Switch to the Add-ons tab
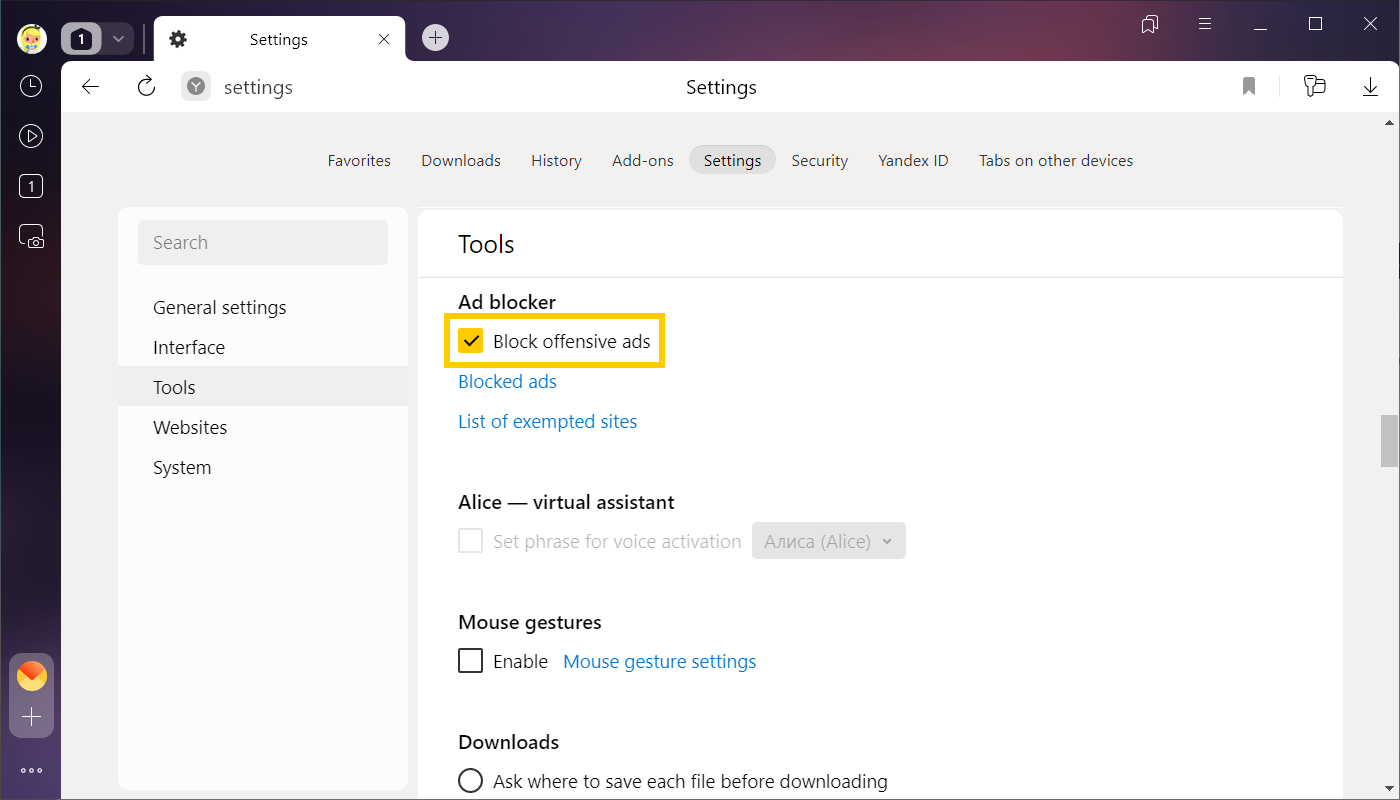The width and height of the screenshot is (1400, 800). (643, 160)
